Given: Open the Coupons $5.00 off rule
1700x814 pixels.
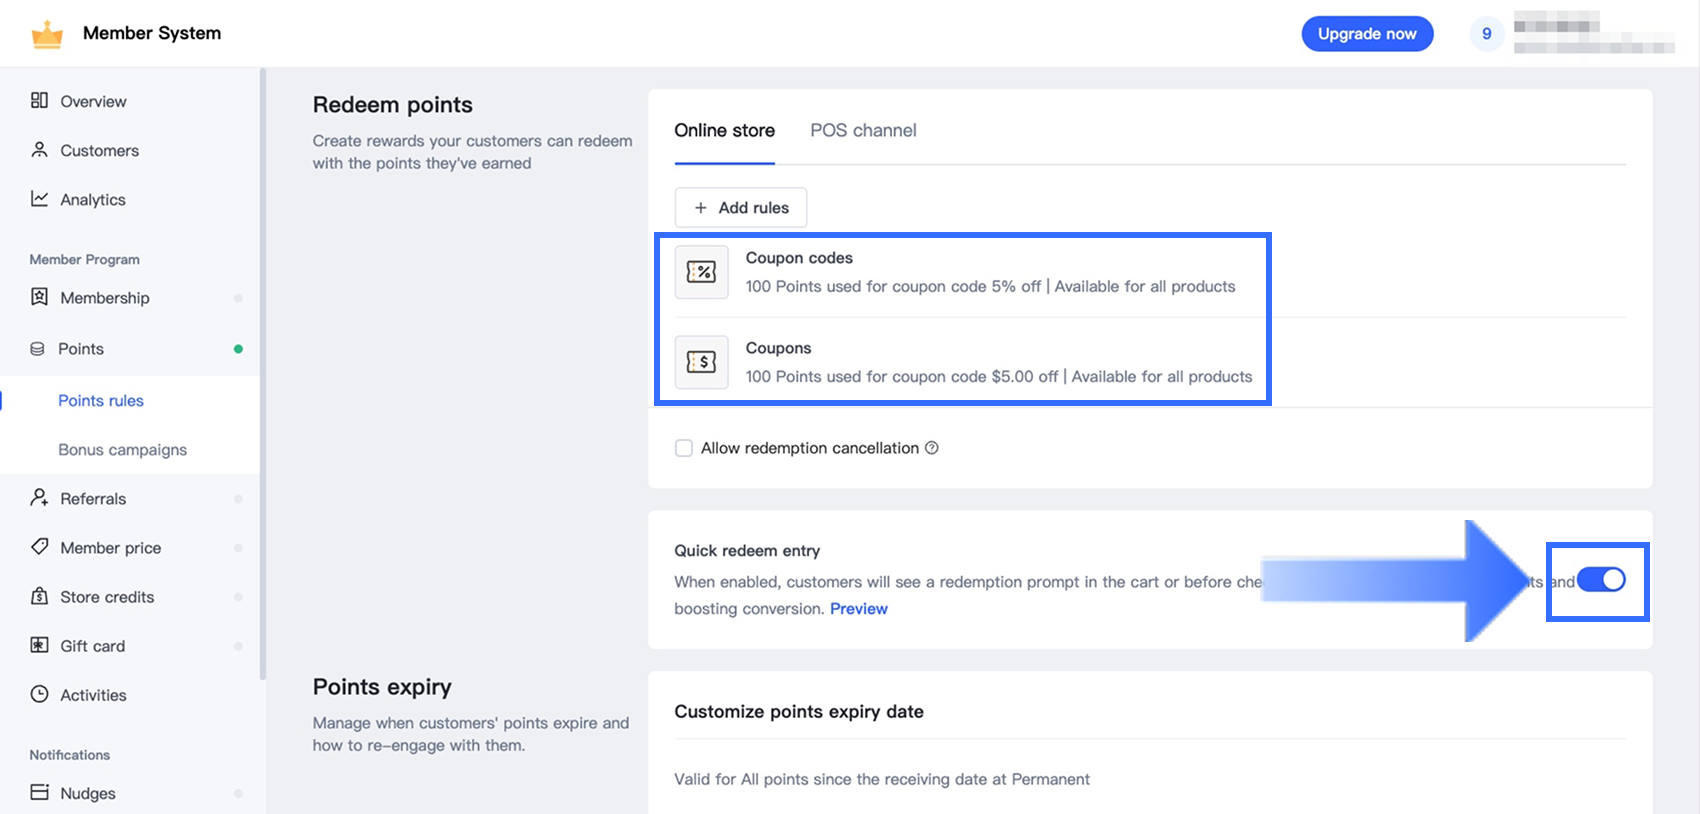Looking at the screenshot, I should 998,363.
